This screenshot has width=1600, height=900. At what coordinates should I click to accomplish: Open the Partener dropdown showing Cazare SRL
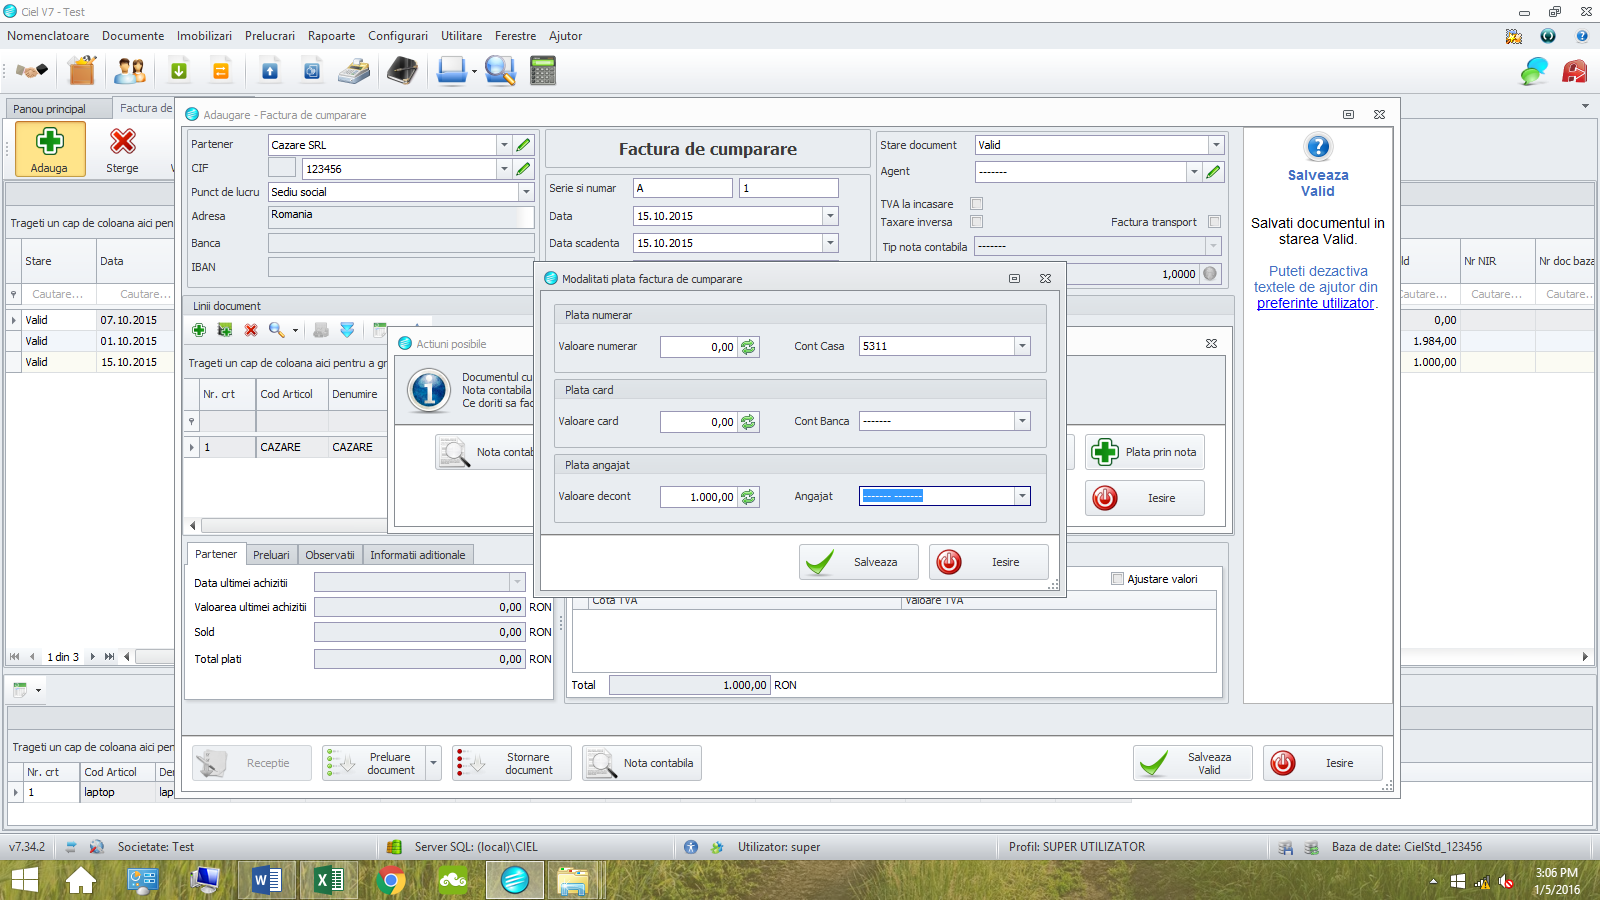pyautogui.click(x=504, y=145)
